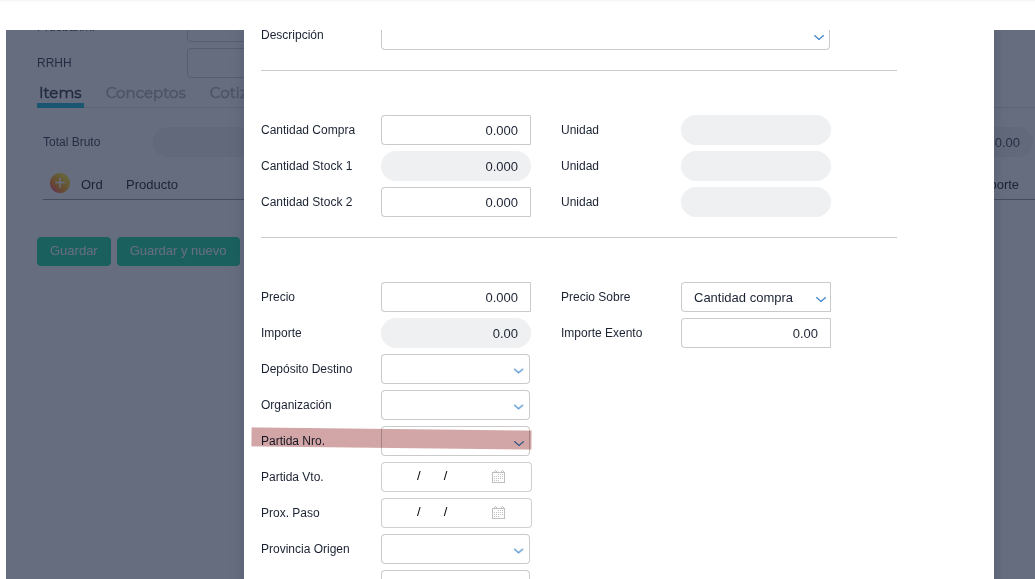
Task: Click into the Precio input field
Action: pyautogui.click(x=455, y=297)
